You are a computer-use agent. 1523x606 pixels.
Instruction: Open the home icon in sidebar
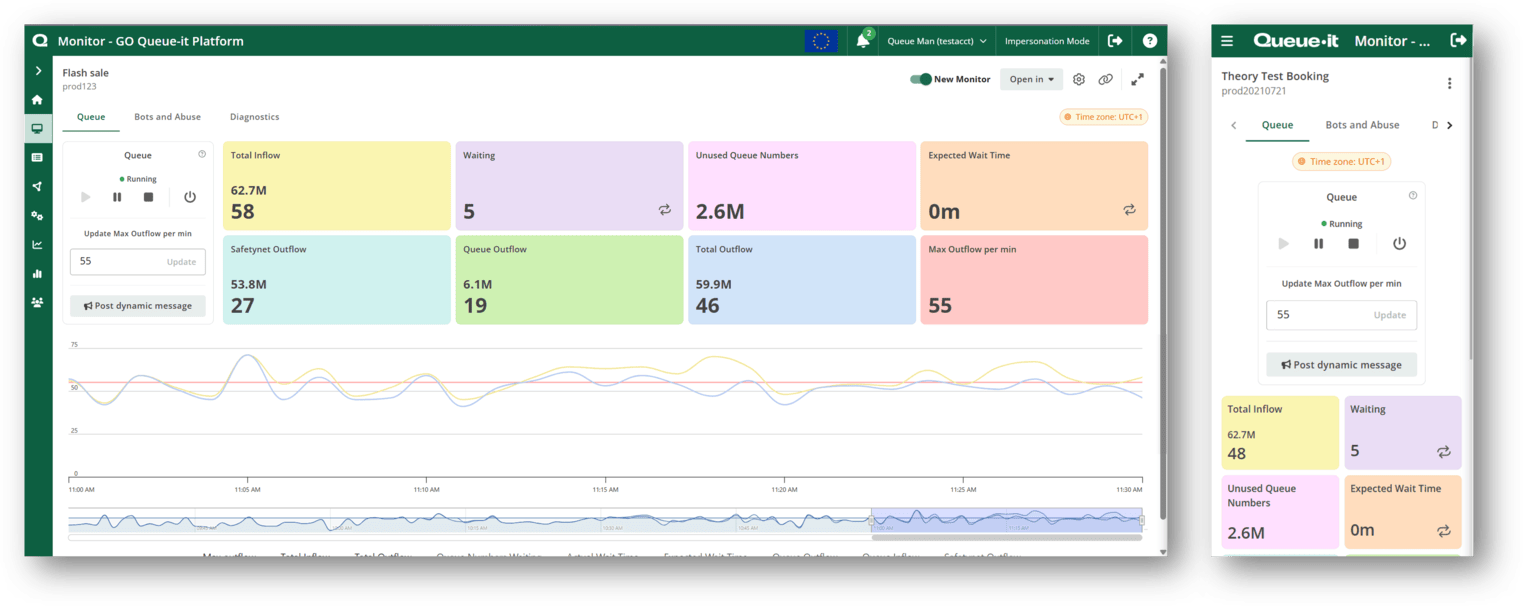click(37, 99)
